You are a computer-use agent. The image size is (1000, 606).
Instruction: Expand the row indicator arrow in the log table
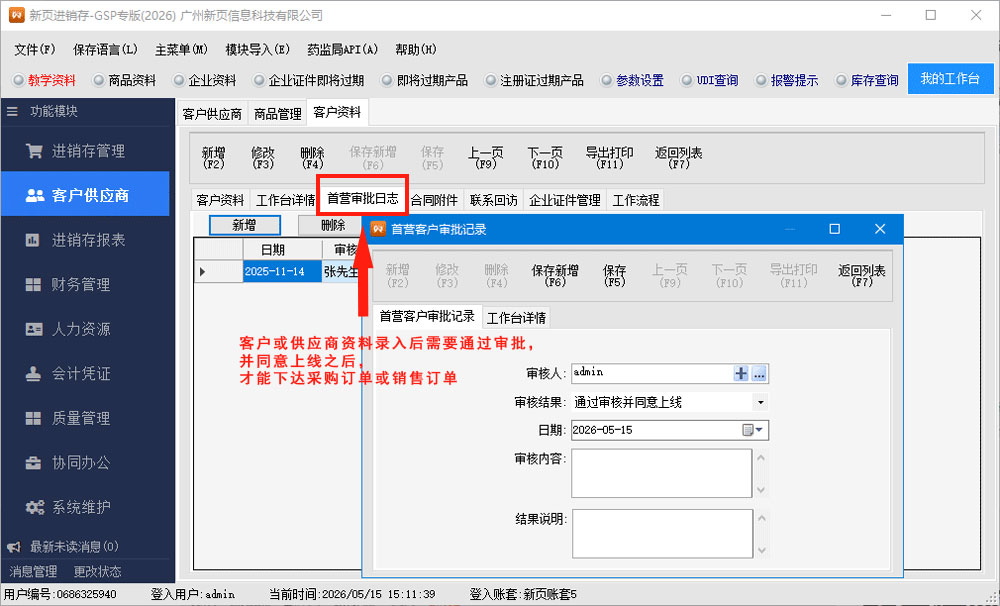(203, 272)
